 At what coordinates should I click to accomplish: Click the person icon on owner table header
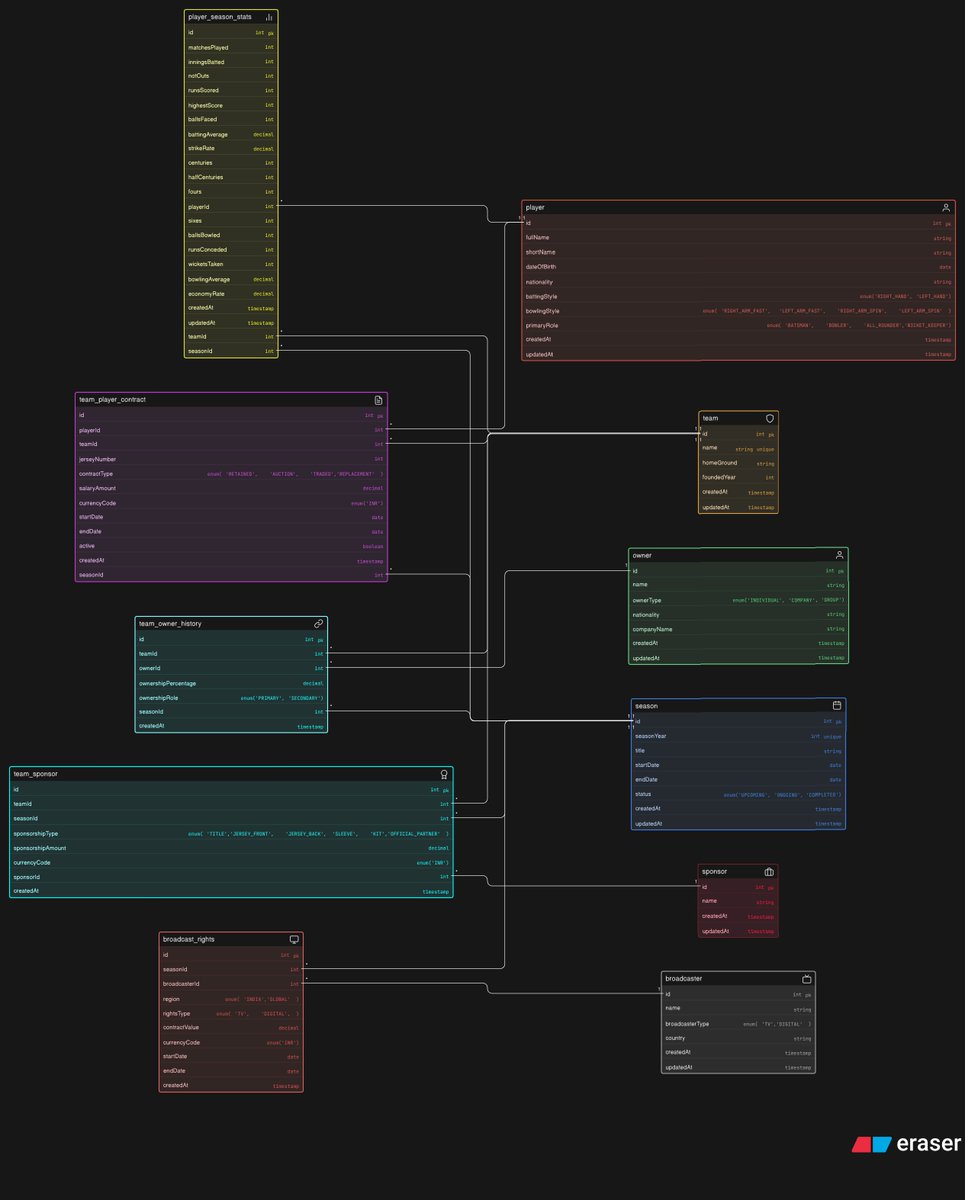(839, 554)
